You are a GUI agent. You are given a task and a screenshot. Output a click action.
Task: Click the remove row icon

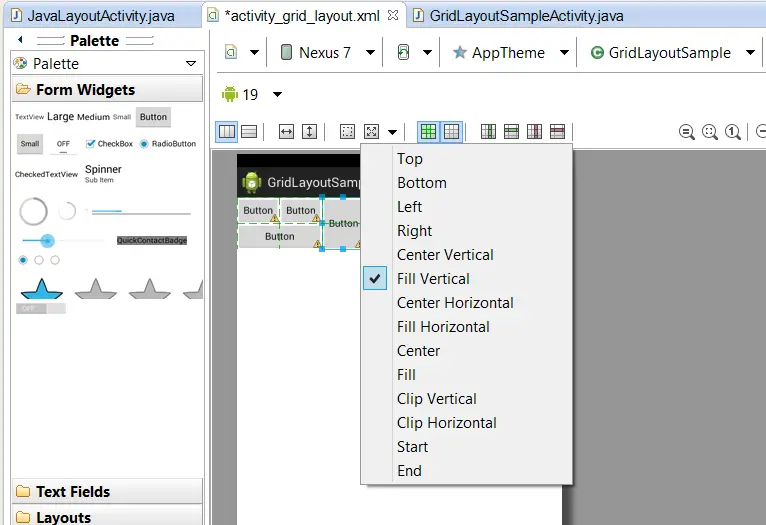[x=557, y=132]
